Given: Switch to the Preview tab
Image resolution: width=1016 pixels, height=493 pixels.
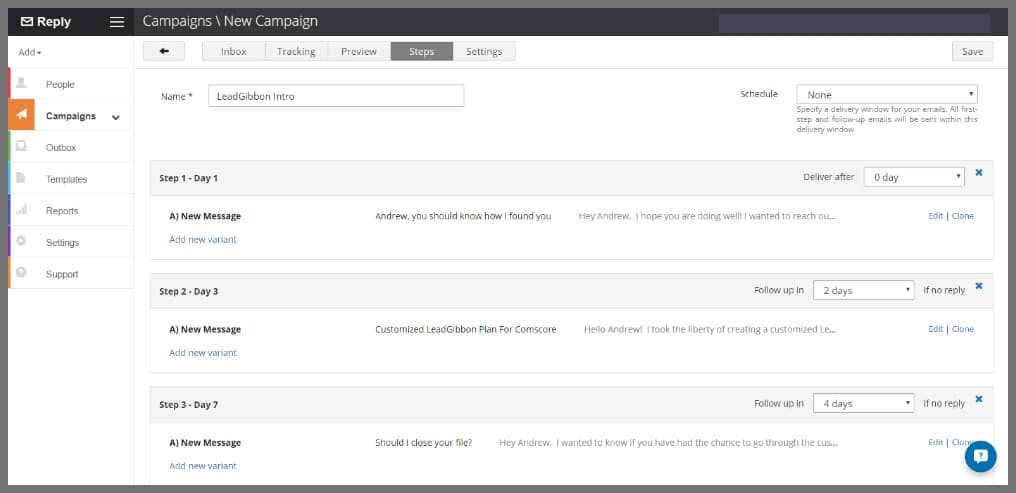Looking at the screenshot, I should 359,51.
